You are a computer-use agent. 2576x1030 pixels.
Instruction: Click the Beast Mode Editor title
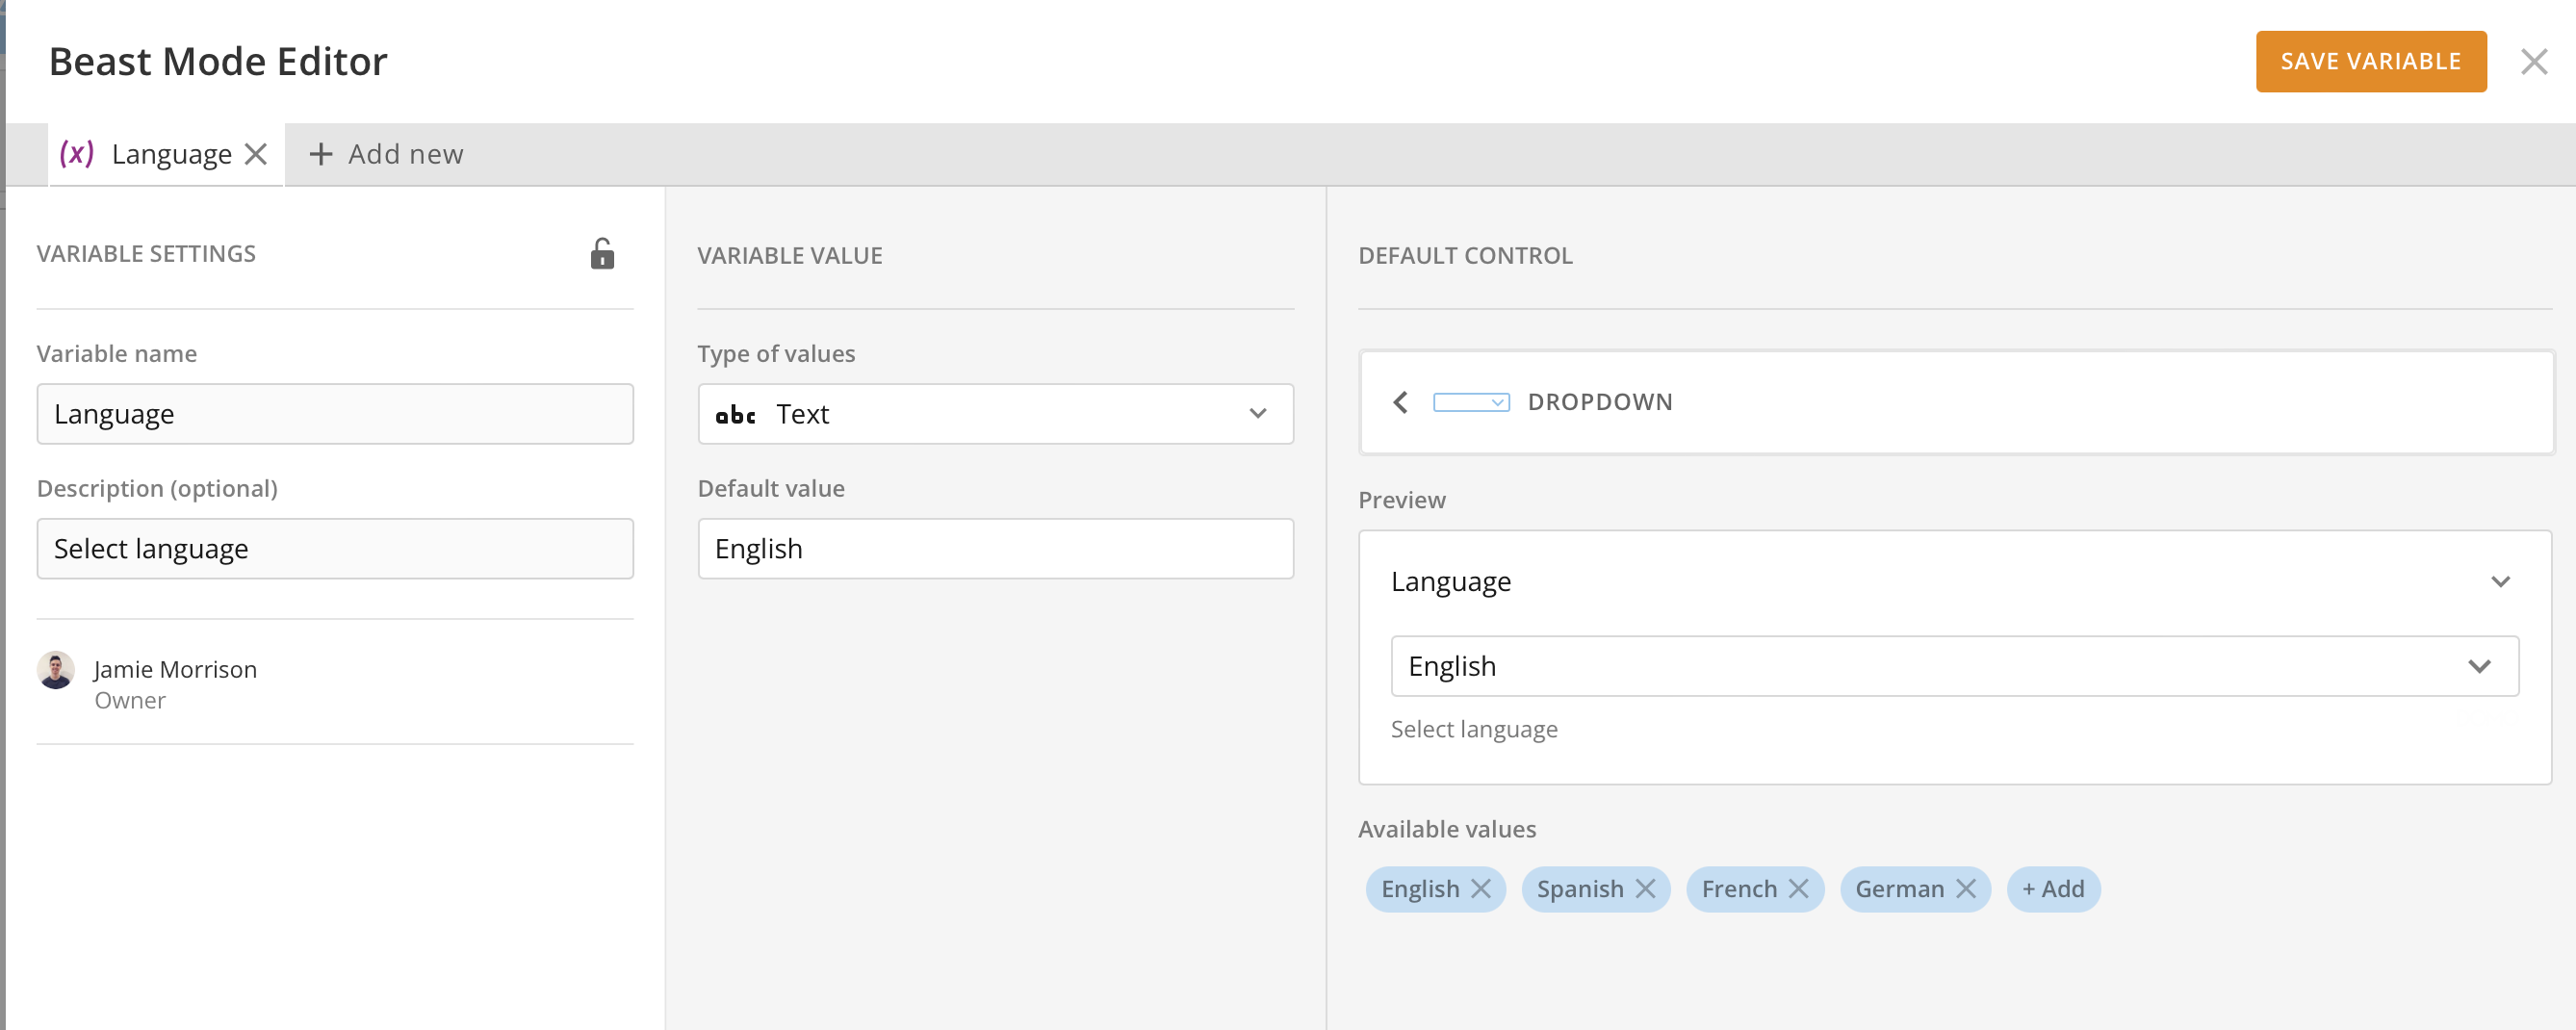pos(218,62)
